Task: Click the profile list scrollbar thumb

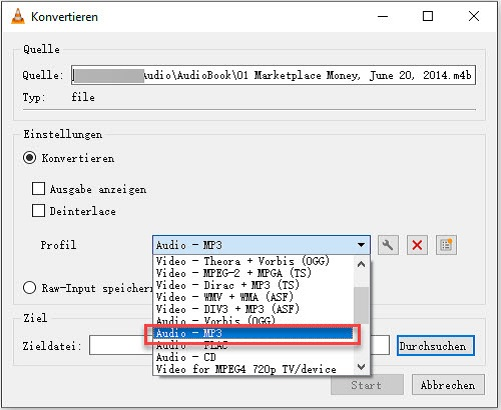Action: (x=361, y=305)
